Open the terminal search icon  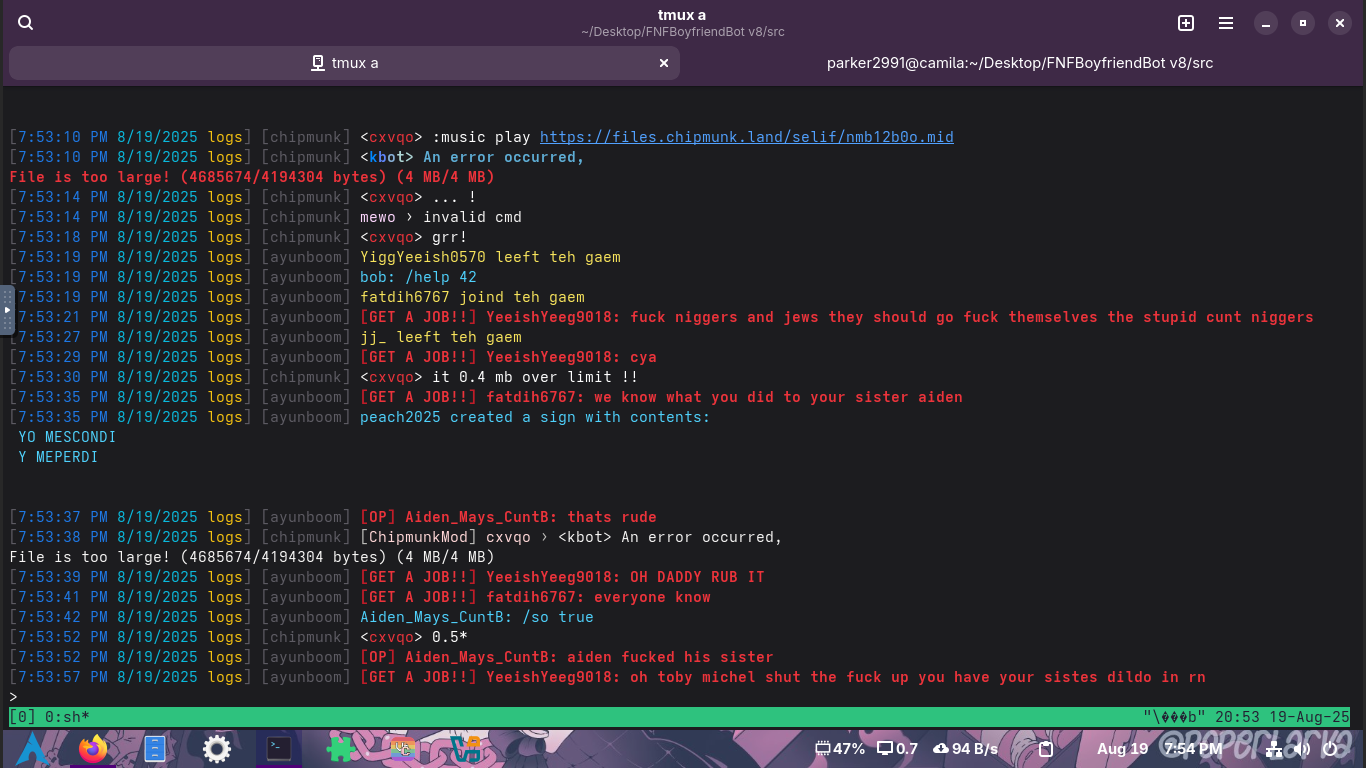point(26,23)
